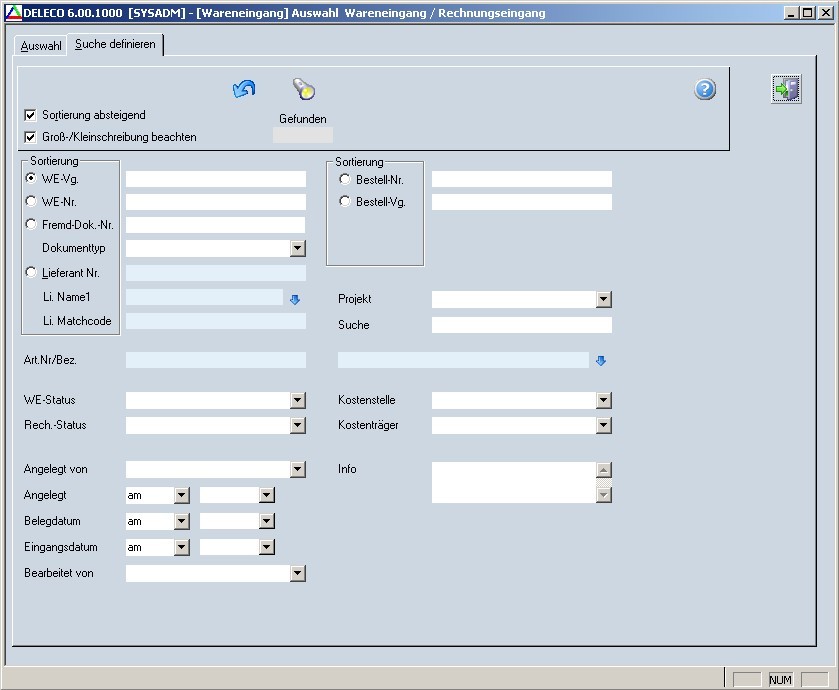Viewport: 839px width, 690px height.
Task: Toggle the Sortierung absteigend checkbox
Action: (30, 115)
